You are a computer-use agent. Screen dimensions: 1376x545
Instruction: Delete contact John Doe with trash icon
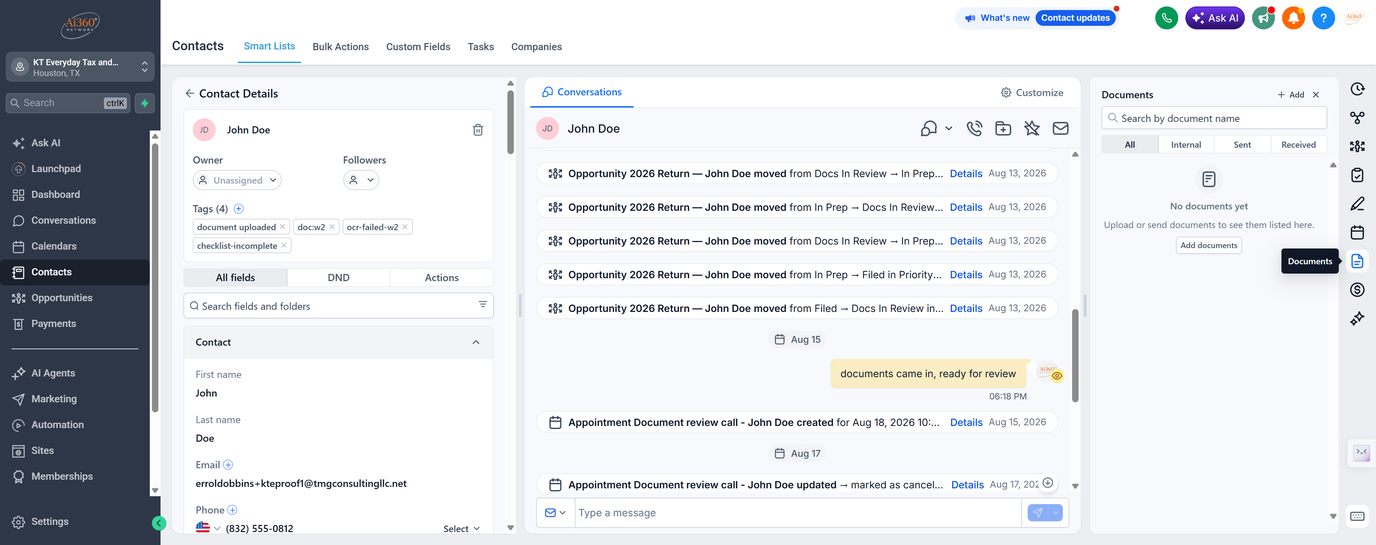point(478,130)
